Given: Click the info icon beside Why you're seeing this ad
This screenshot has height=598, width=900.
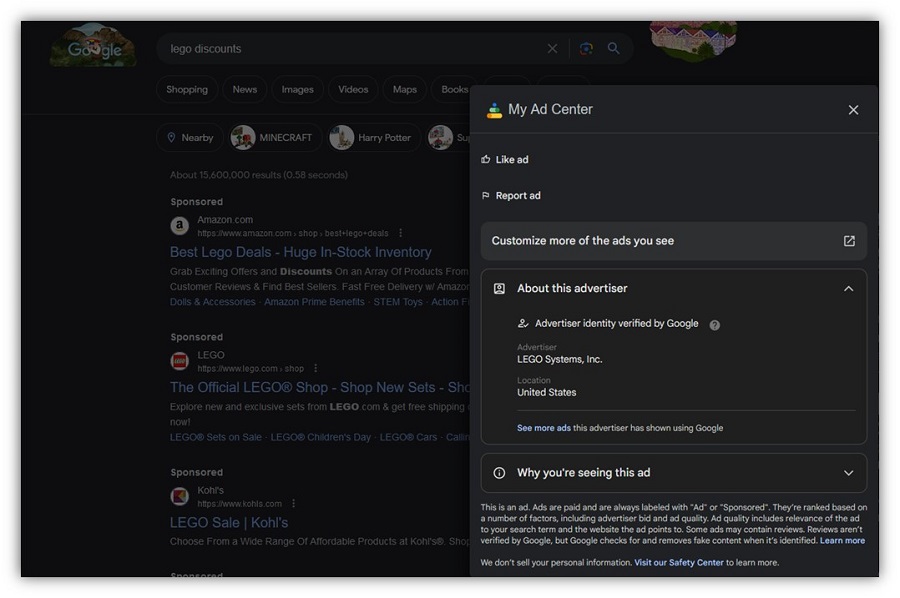Looking at the screenshot, I should [x=499, y=473].
